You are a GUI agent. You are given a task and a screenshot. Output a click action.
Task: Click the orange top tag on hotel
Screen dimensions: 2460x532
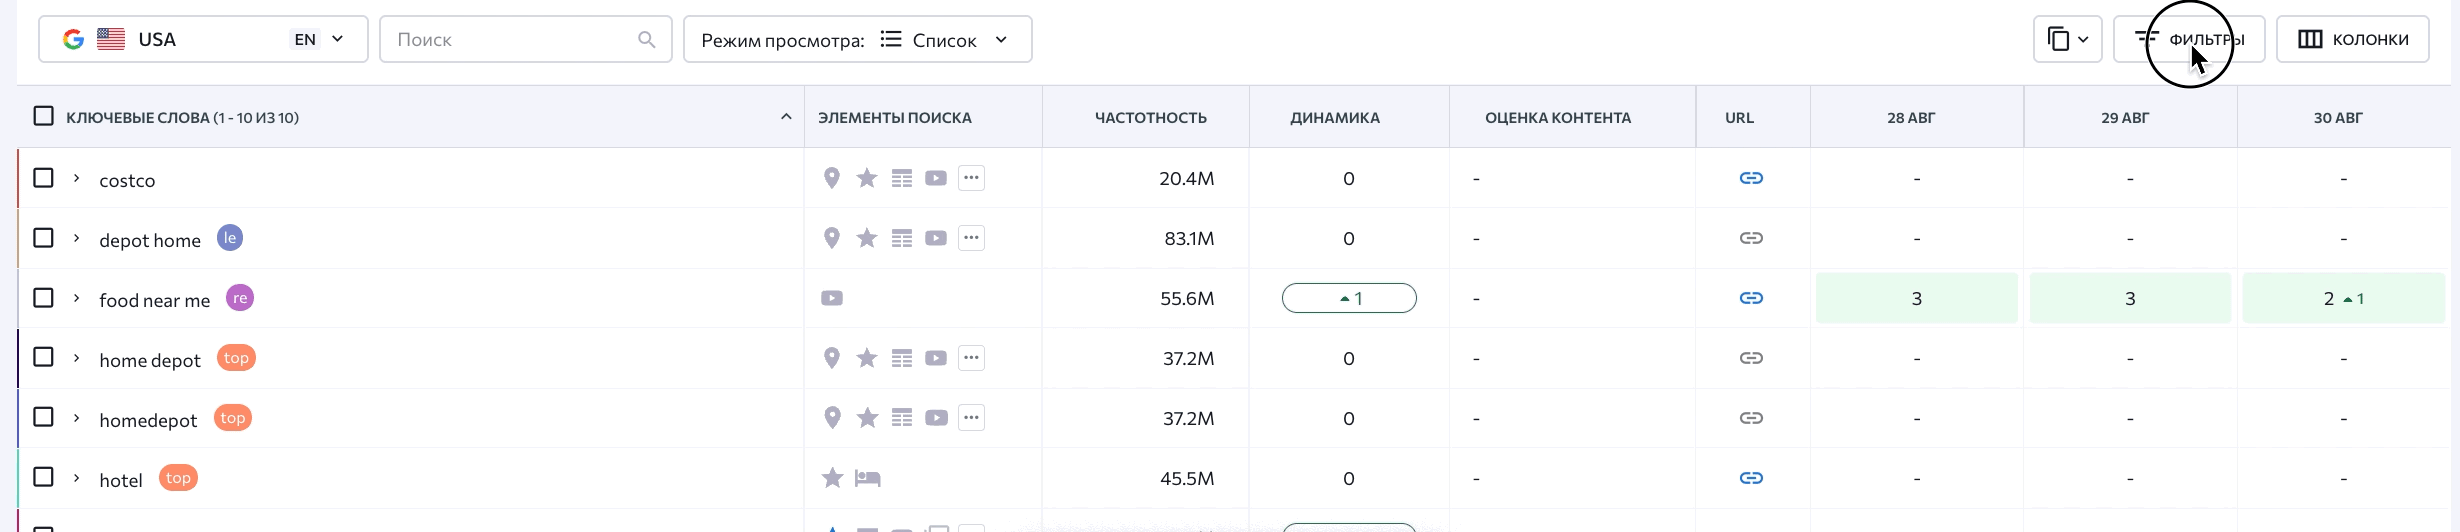point(179,478)
